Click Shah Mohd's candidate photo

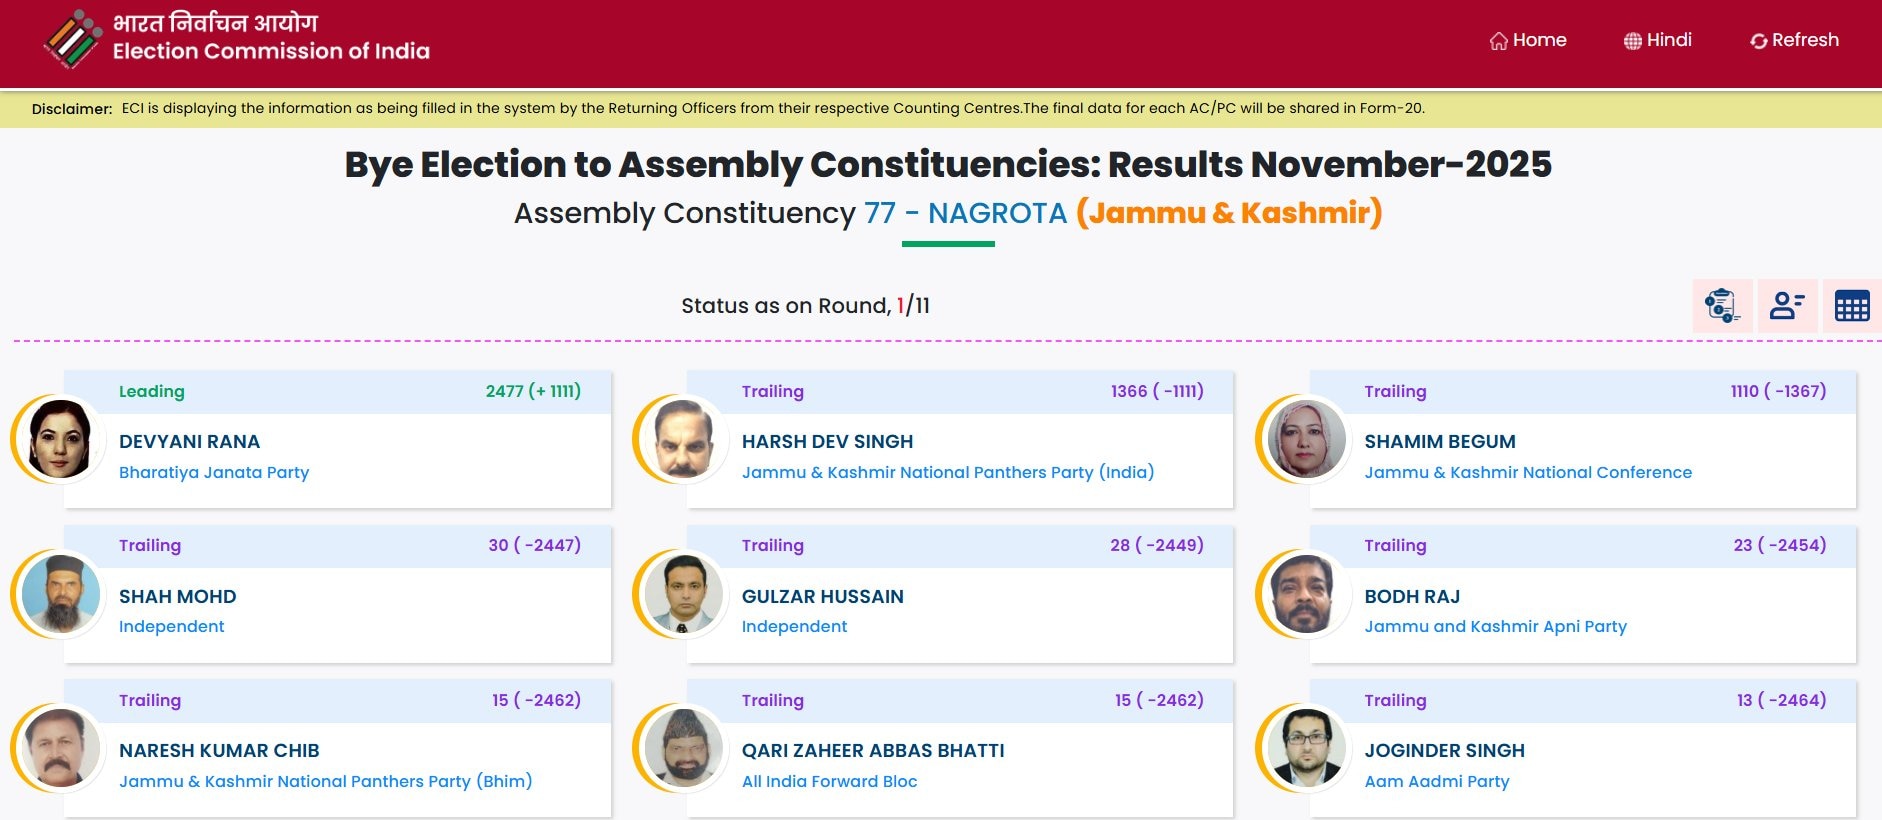point(61,594)
